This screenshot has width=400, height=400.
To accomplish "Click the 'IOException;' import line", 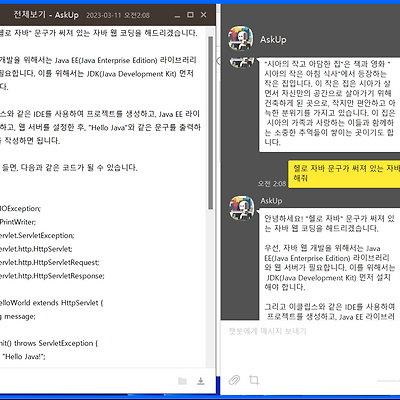I will 20,209.
